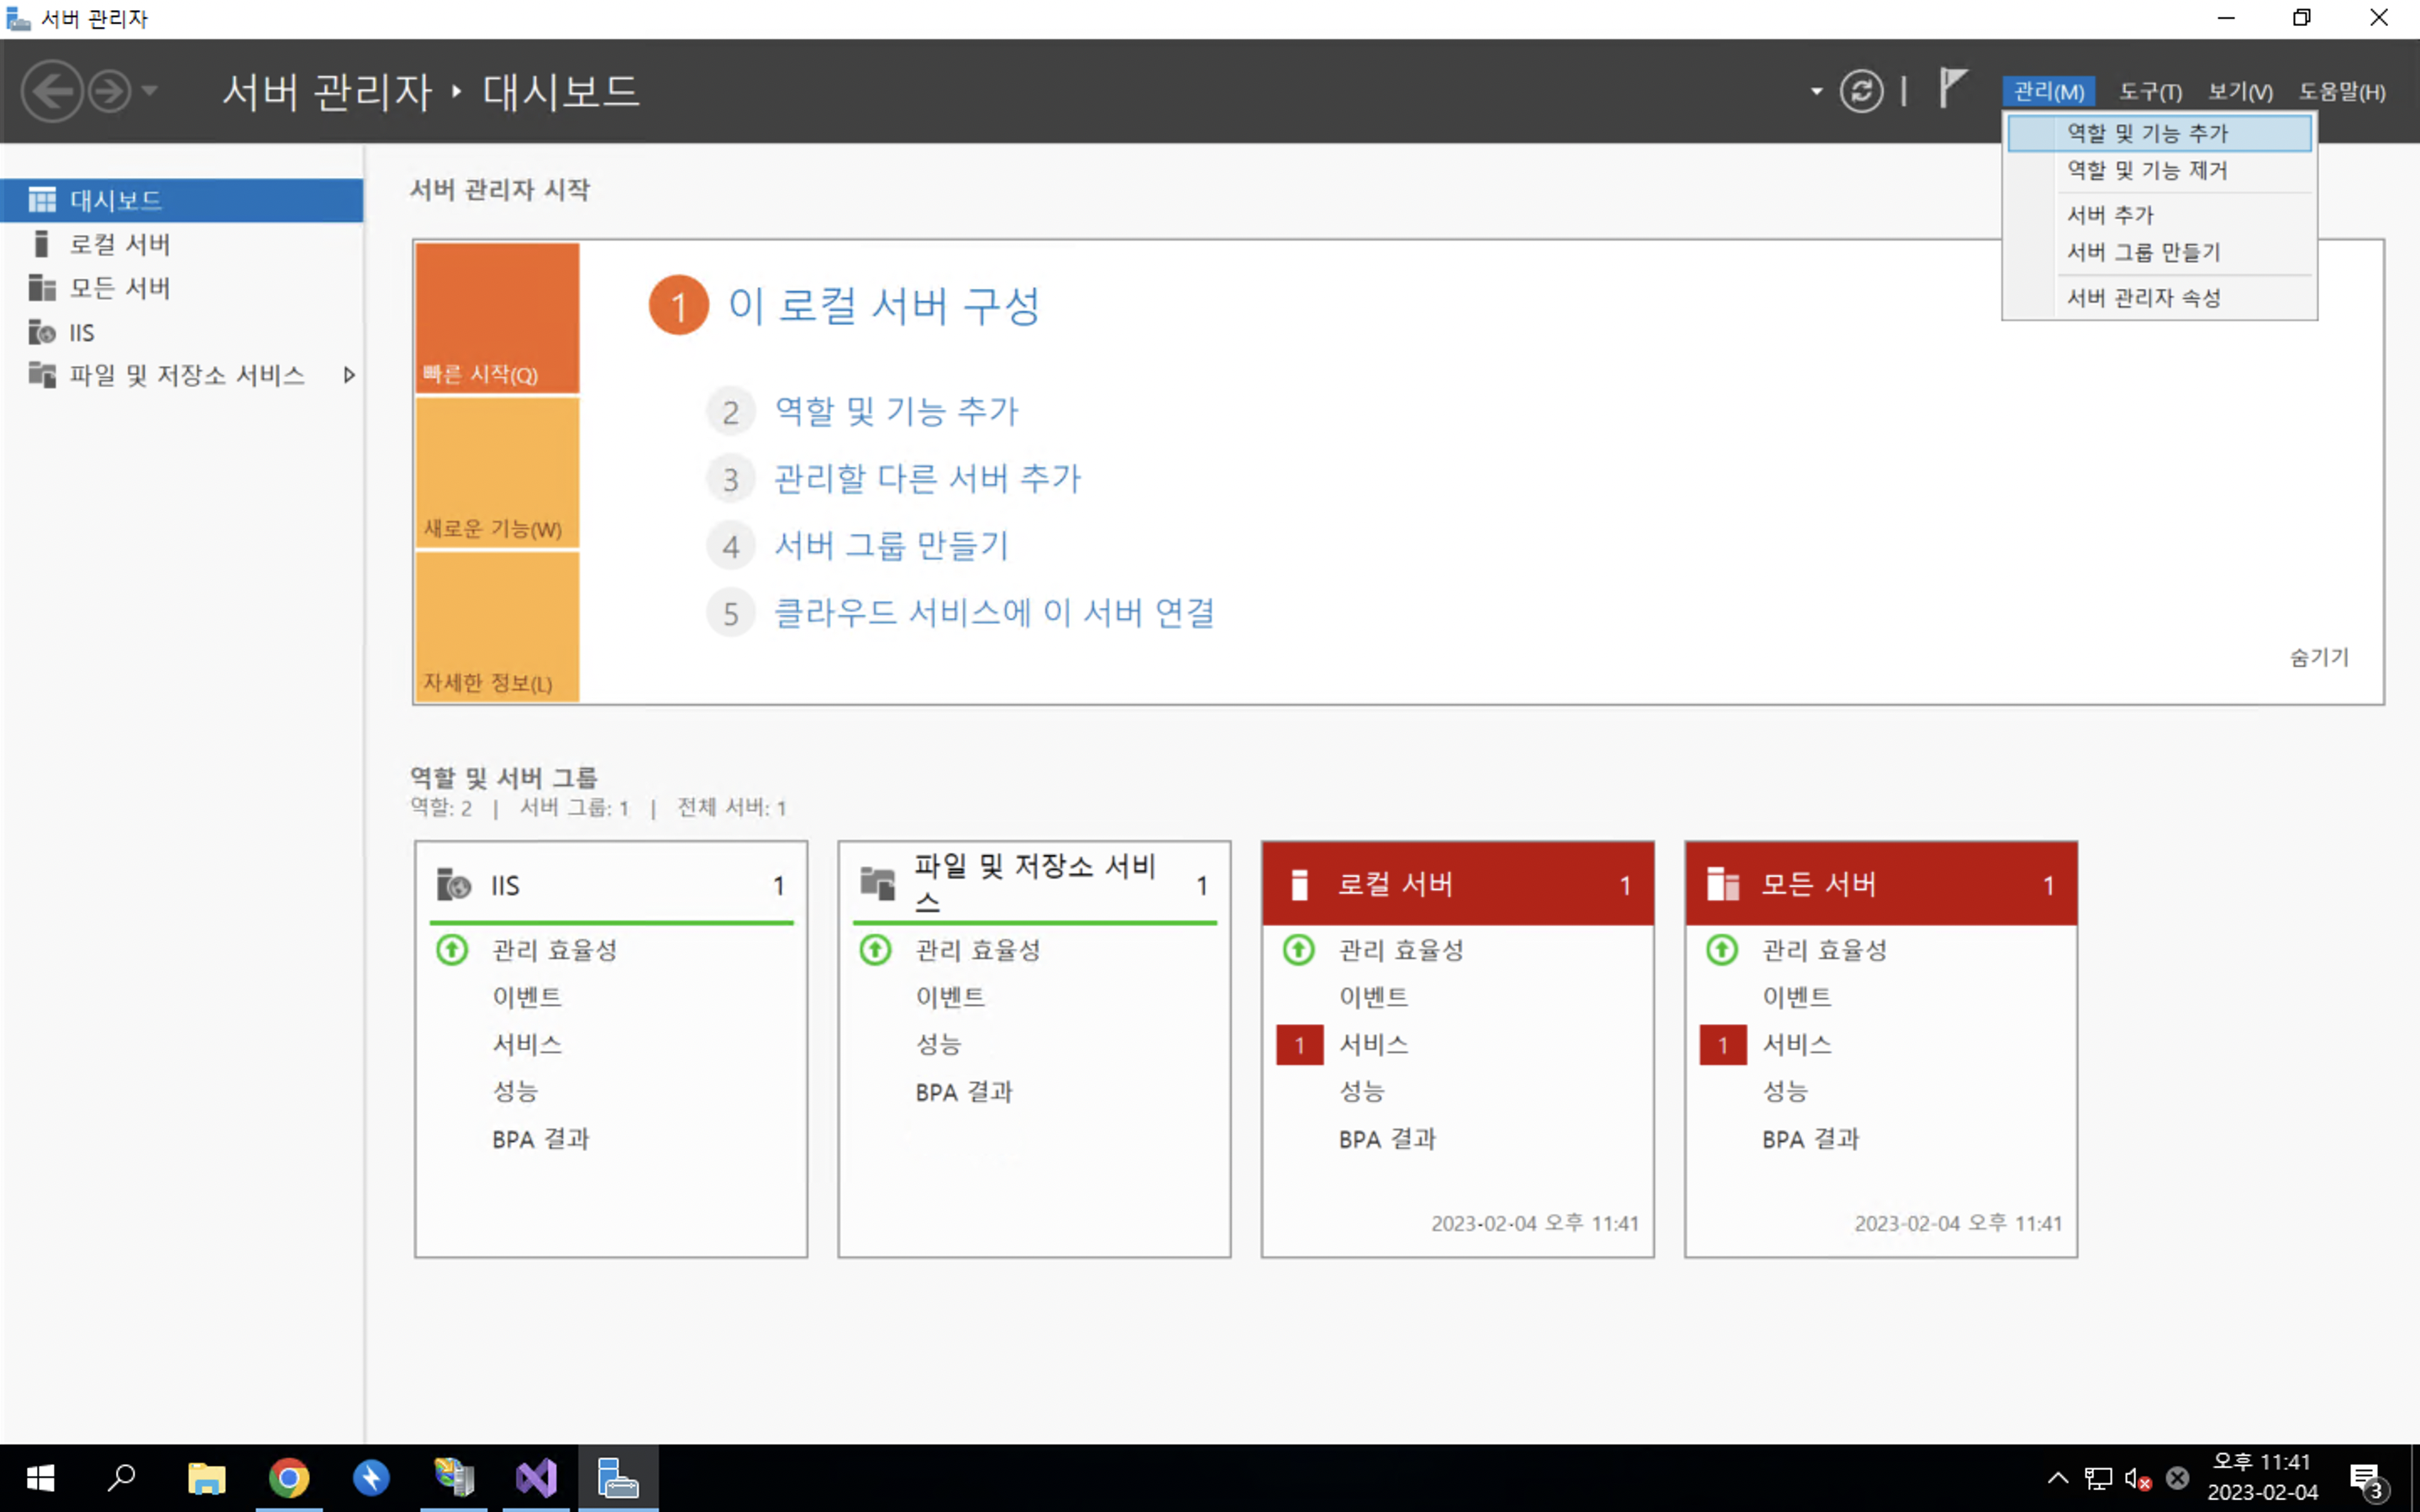Launch Chrome from the taskbar

[x=289, y=1478]
